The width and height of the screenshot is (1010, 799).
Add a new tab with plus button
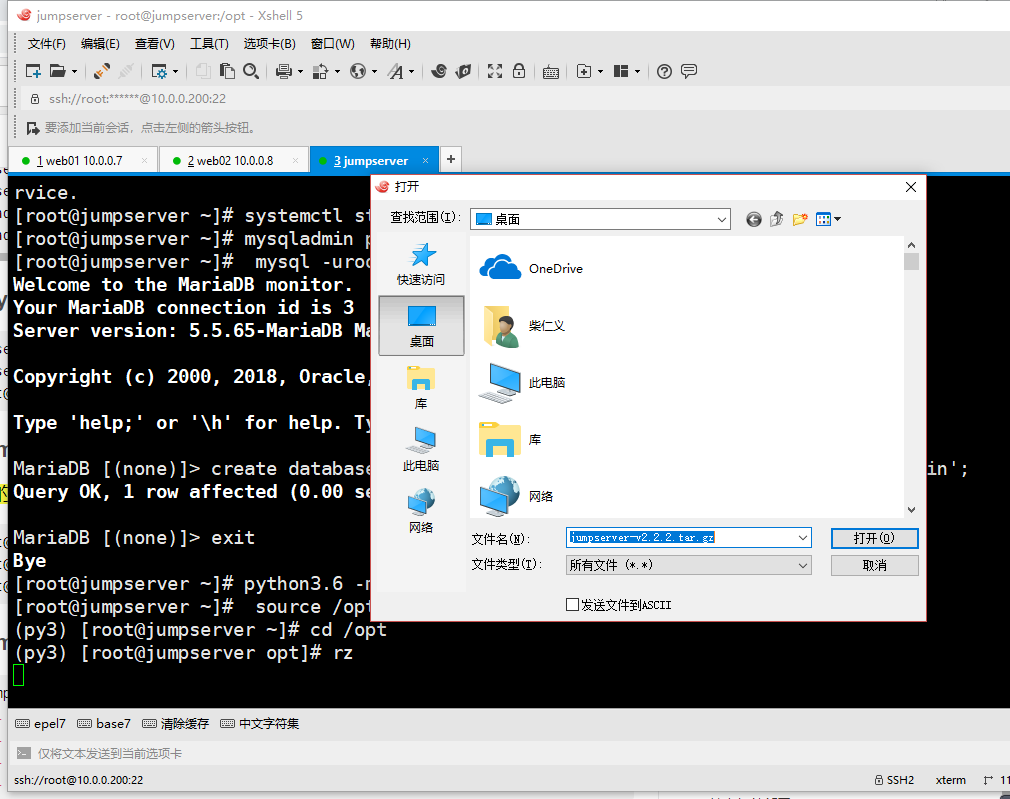pyautogui.click(x=451, y=159)
